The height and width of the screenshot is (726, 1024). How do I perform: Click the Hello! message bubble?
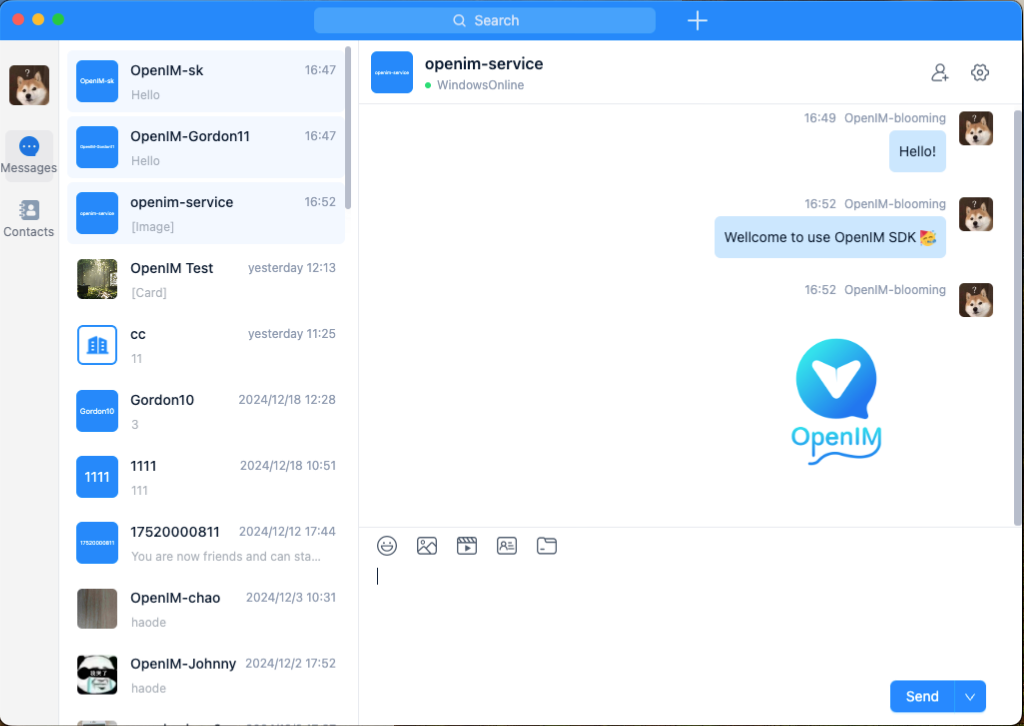pos(918,151)
